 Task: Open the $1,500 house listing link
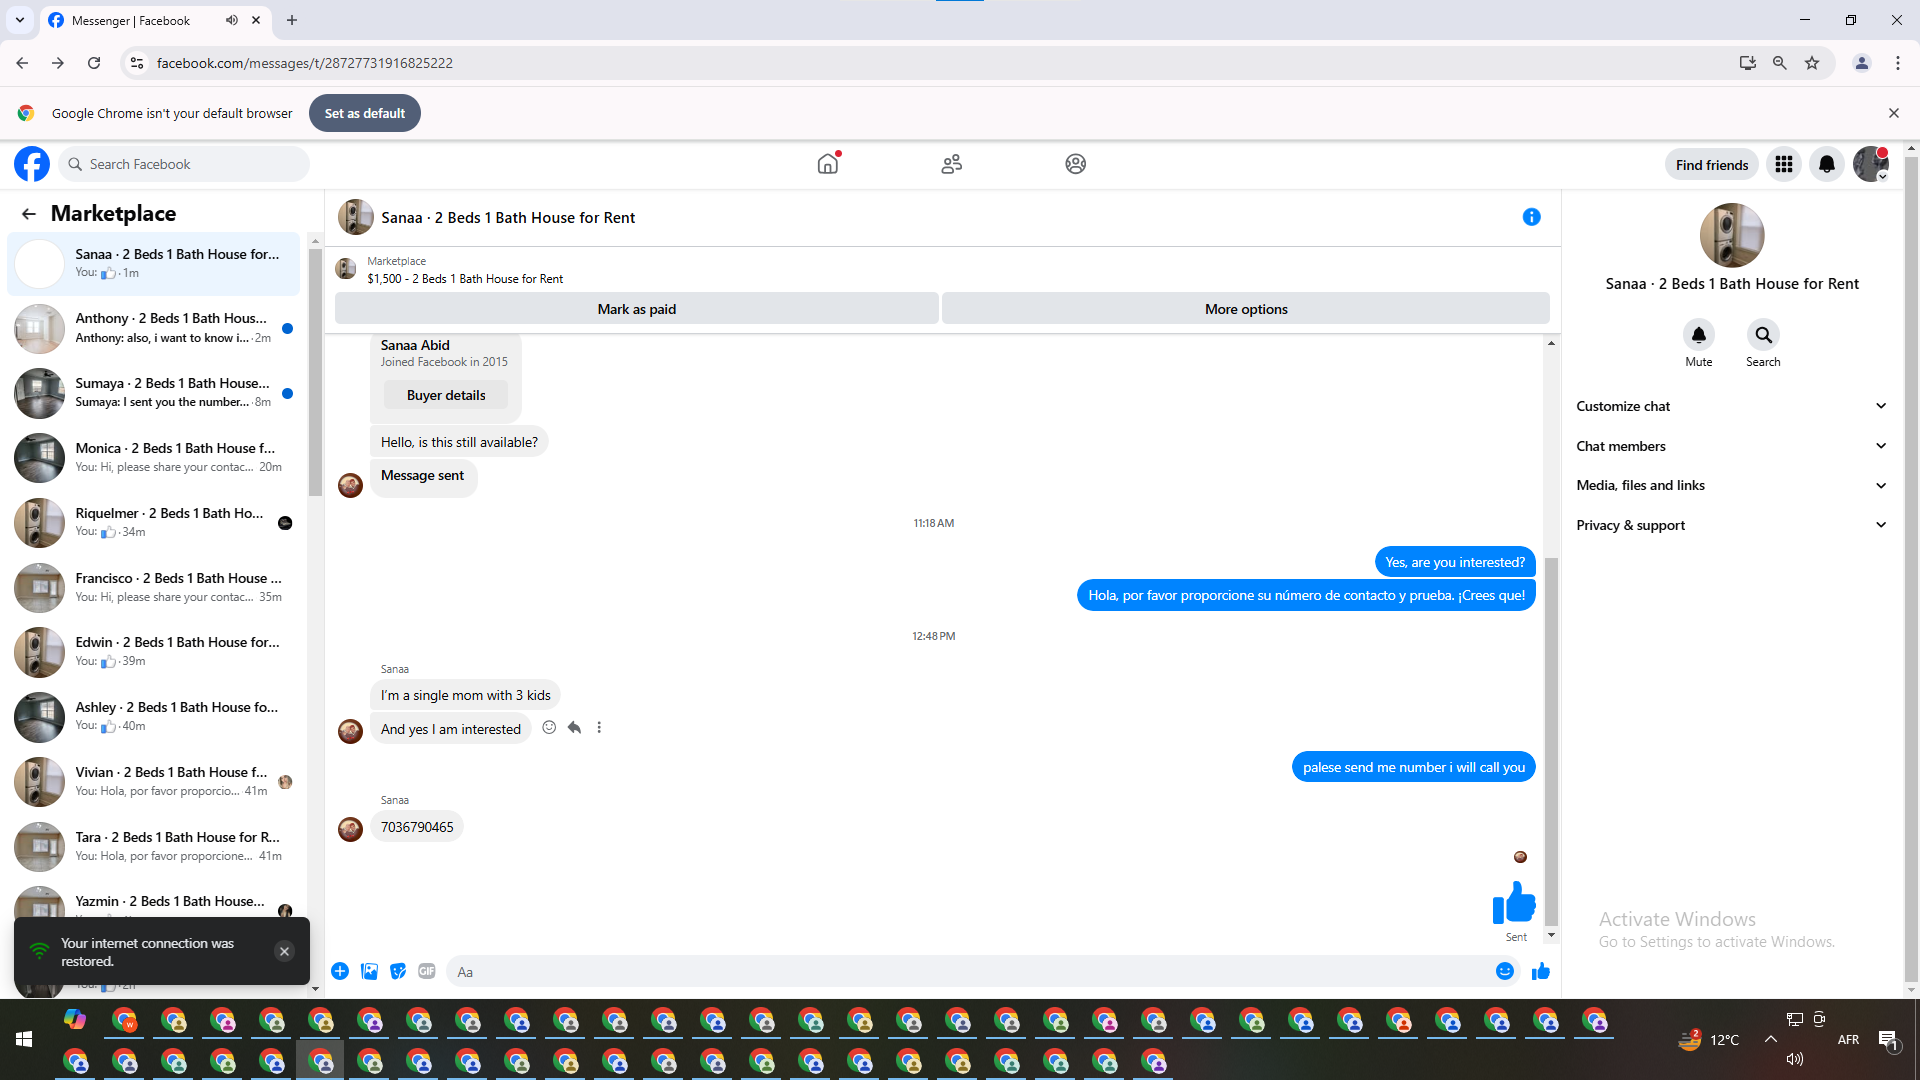coord(465,279)
